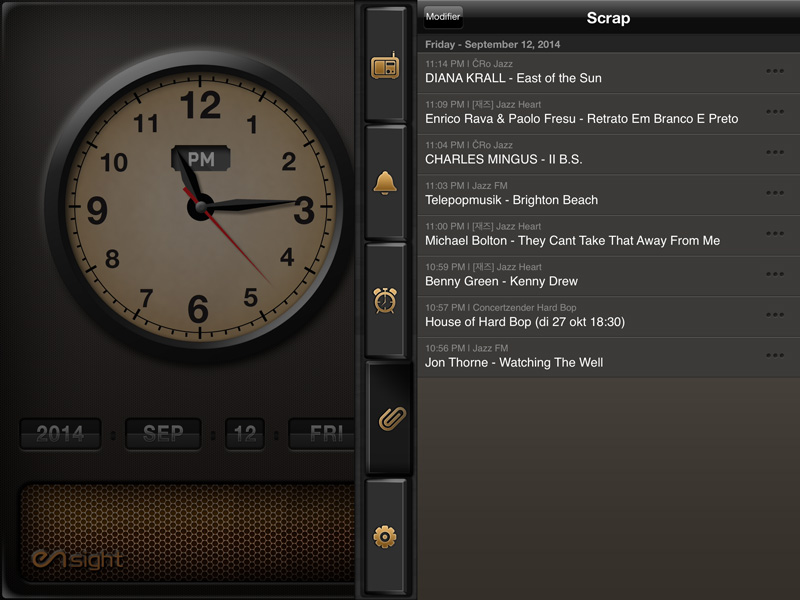The width and height of the screenshot is (800, 600).
Task: Click the Scrap title
Action: (x=608, y=18)
